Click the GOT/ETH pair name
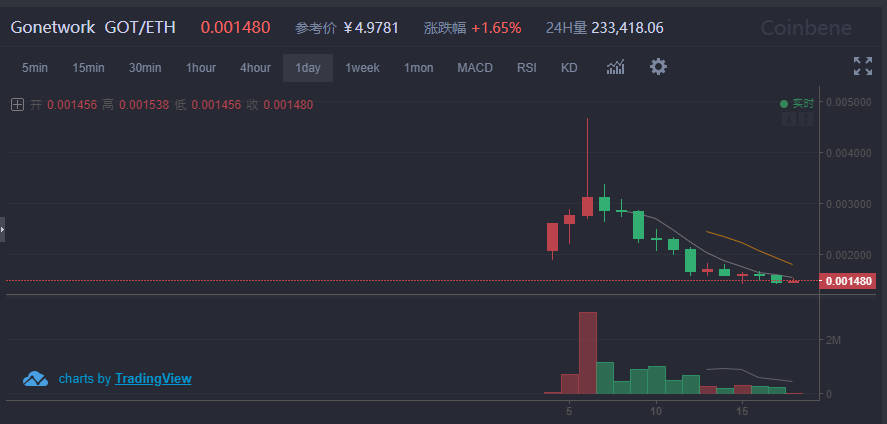The height and width of the screenshot is (424, 887). click(140, 27)
